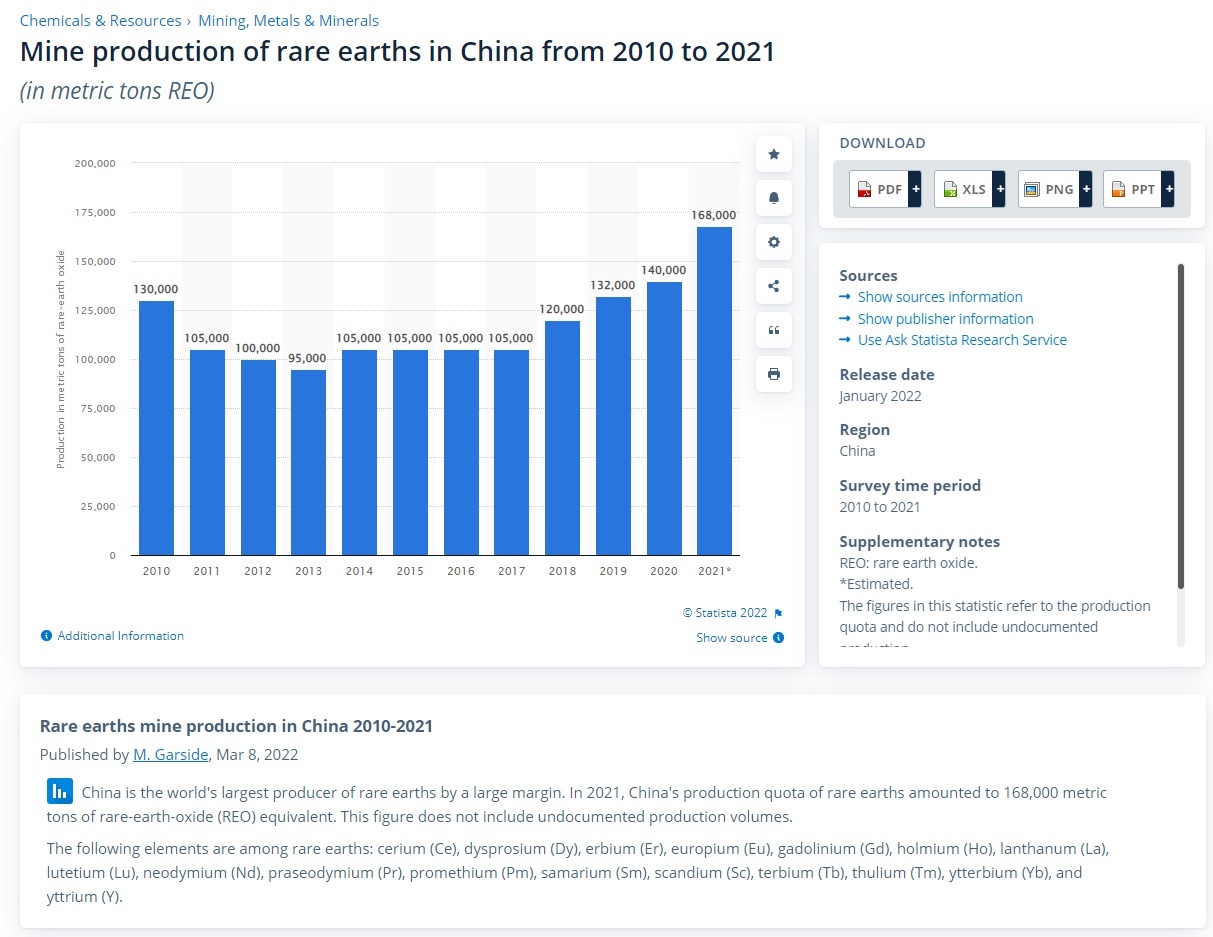Set an alert with the bell icon

tap(773, 198)
